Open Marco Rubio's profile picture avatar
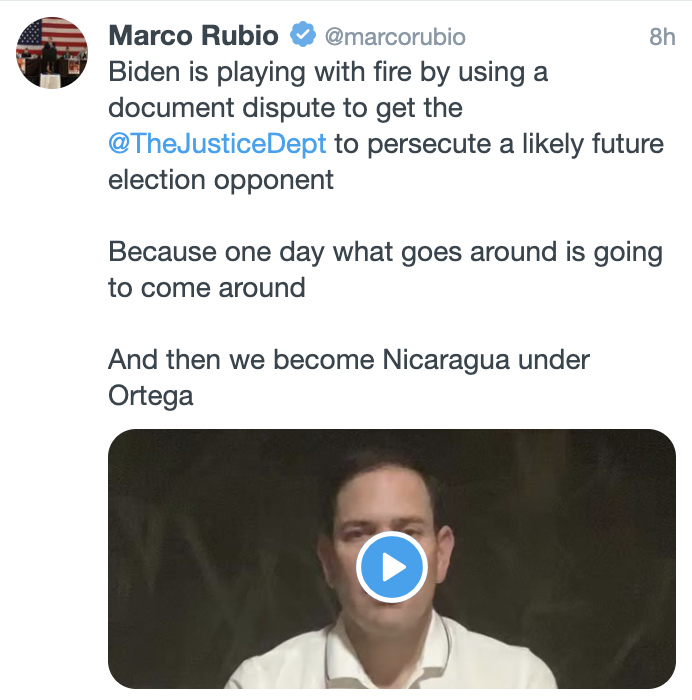The width and height of the screenshot is (692, 700). click(52, 53)
